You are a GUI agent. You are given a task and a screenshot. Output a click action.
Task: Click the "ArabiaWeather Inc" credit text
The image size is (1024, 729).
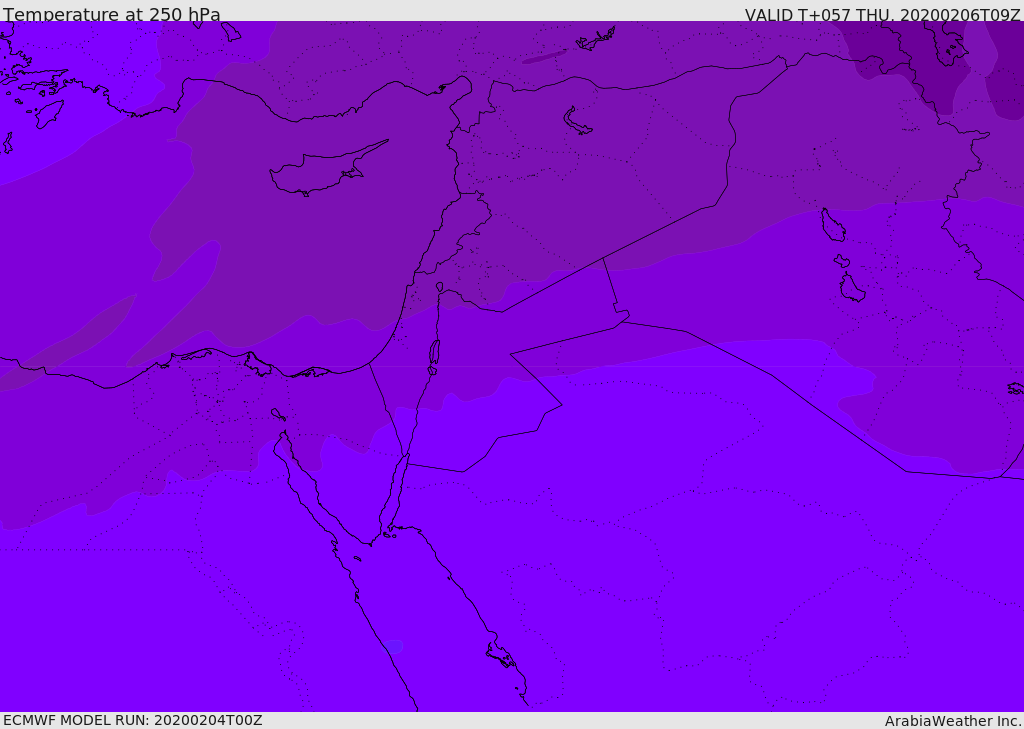pos(952,721)
